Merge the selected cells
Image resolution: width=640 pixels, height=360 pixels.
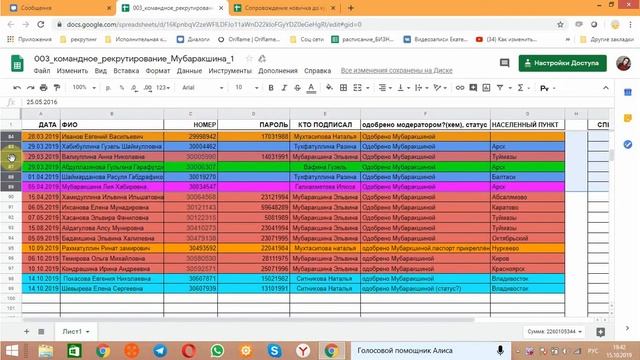tap(357, 88)
